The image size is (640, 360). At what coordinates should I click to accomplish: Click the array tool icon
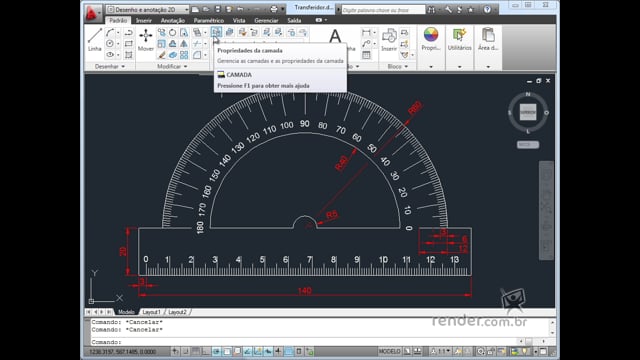[184, 55]
